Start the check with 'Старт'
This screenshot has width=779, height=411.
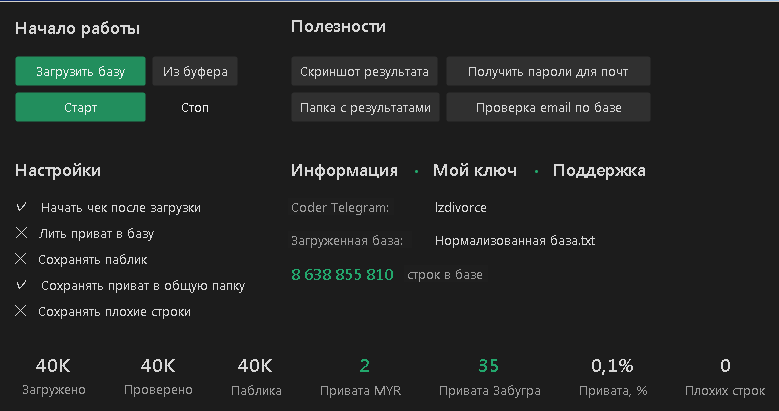pos(80,107)
